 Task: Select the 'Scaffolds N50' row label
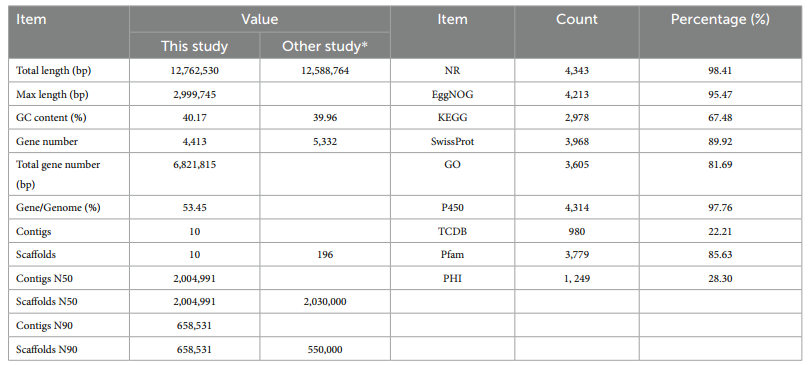[47, 301]
